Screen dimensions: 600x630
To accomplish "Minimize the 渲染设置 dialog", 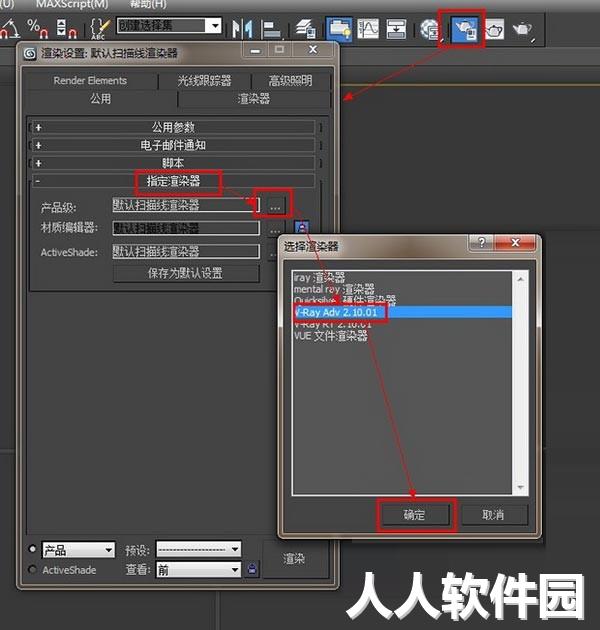I will click(x=255, y=50).
